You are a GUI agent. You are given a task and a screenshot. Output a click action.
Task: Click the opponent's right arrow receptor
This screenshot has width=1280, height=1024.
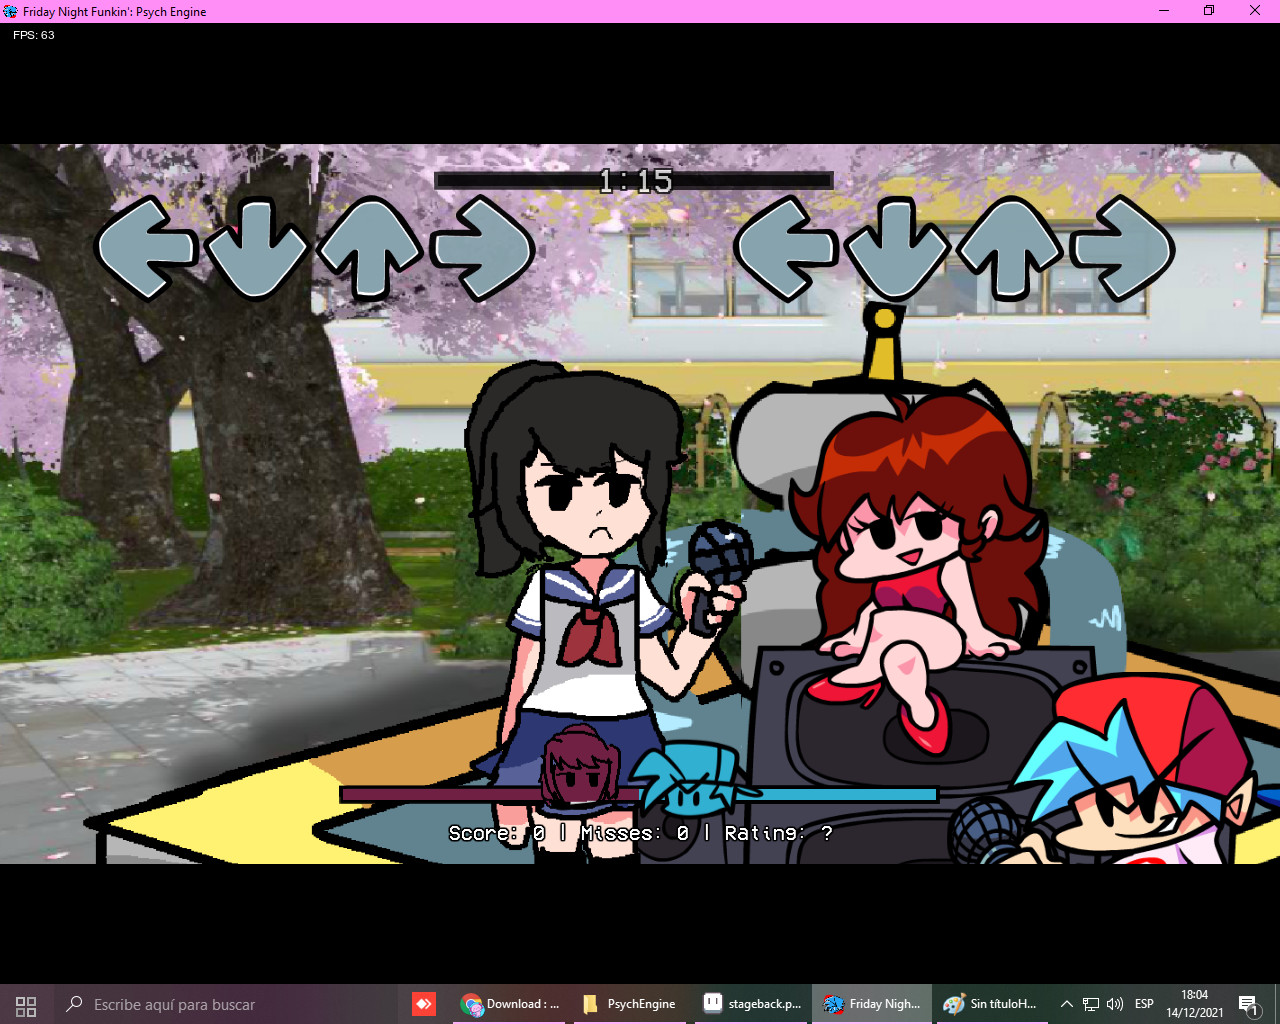(482, 250)
